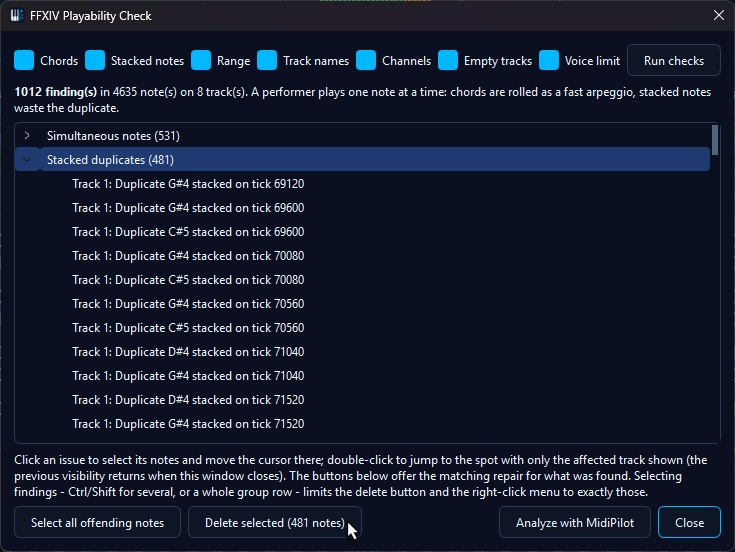Click Select all offending notes button

click(98, 522)
